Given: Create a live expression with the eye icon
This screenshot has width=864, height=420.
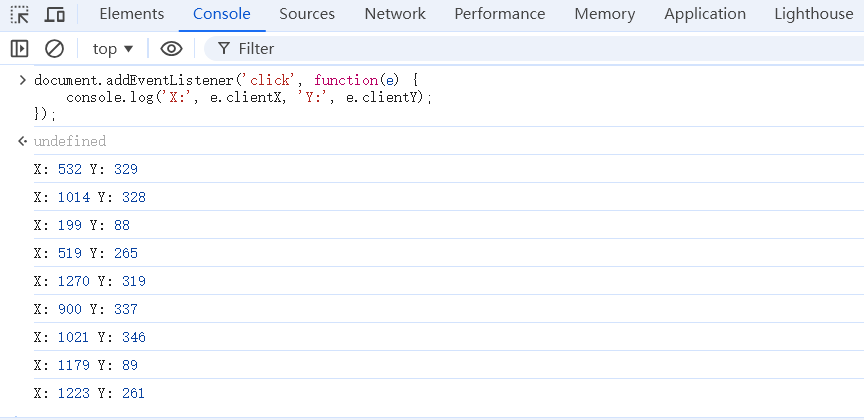Looking at the screenshot, I should point(171,49).
